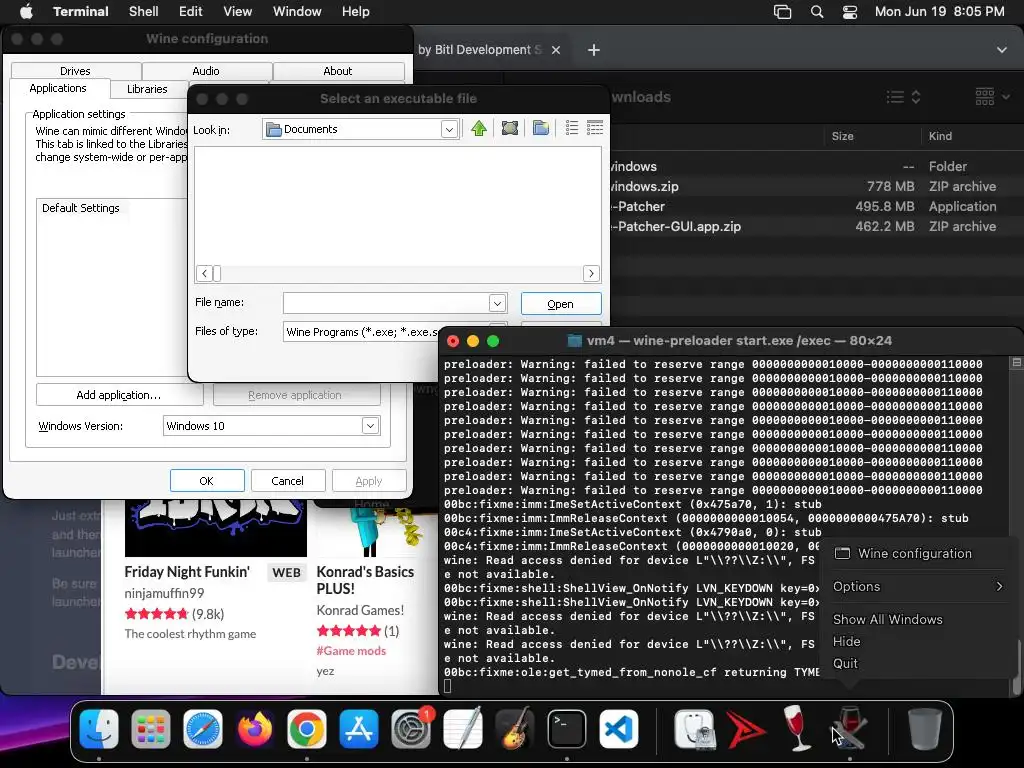Launch Google Chrome from the dock
Screen dimensions: 1024x768
tap(307, 728)
